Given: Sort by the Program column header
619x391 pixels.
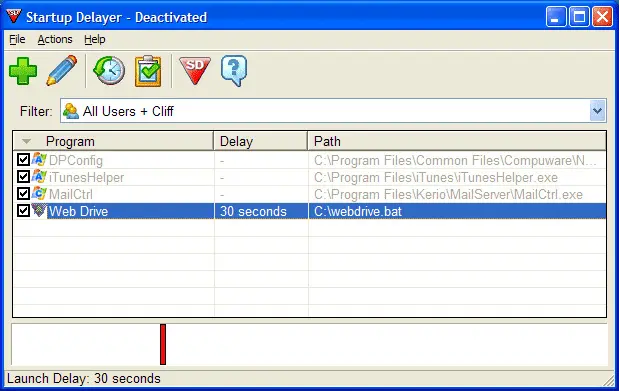Looking at the screenshot, I should pyautogui.click(x=113, y=141).
